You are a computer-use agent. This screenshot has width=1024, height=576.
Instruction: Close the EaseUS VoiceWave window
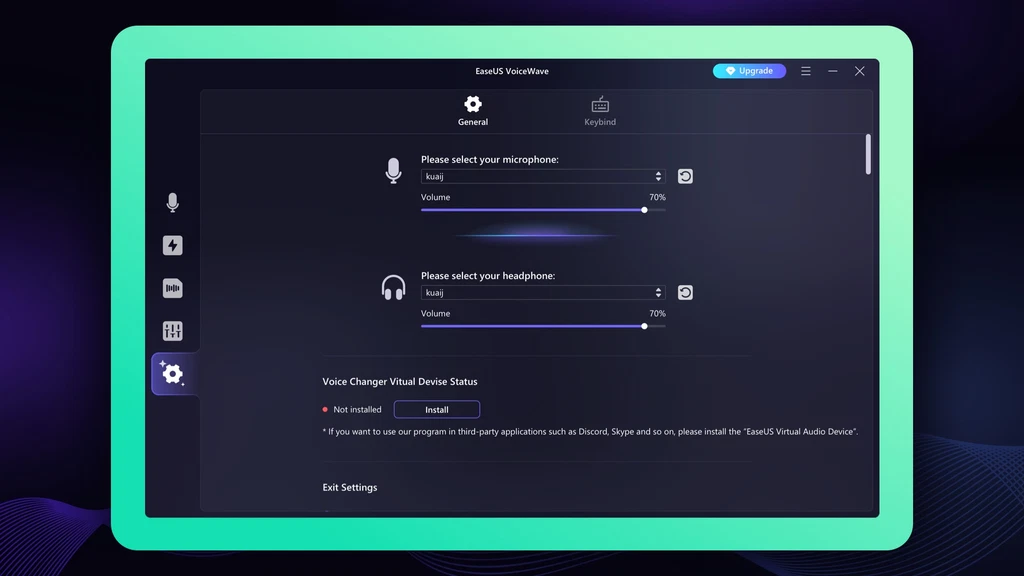click(x=859, y=71)
